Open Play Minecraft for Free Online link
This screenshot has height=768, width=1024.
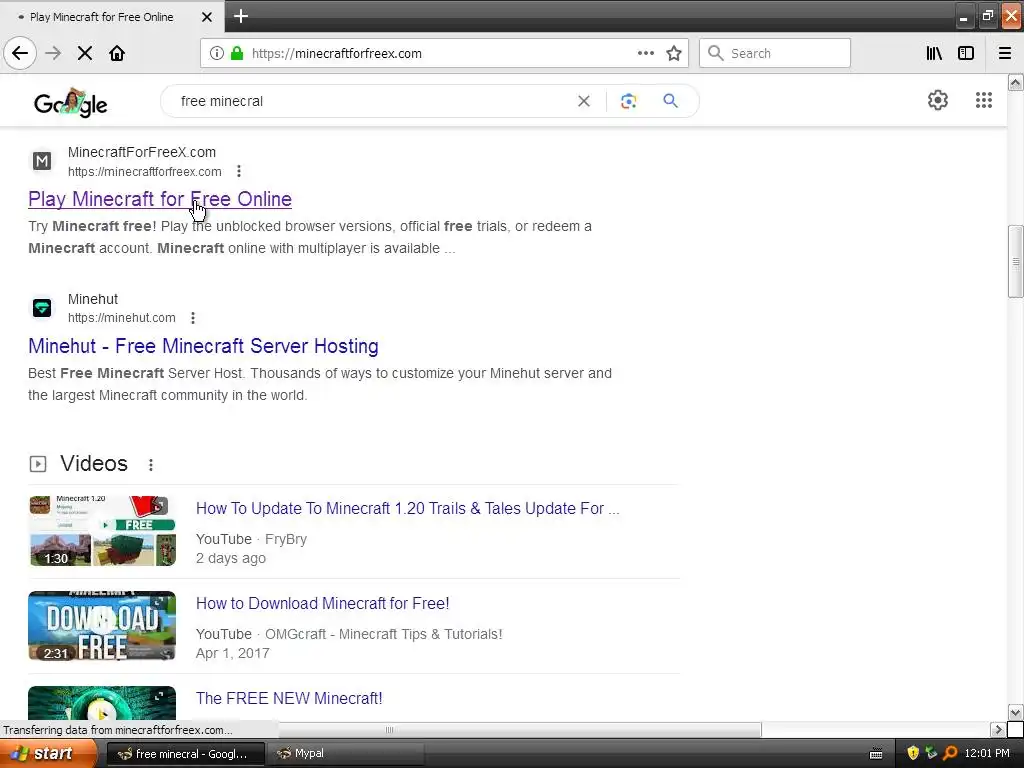(160, 199)
